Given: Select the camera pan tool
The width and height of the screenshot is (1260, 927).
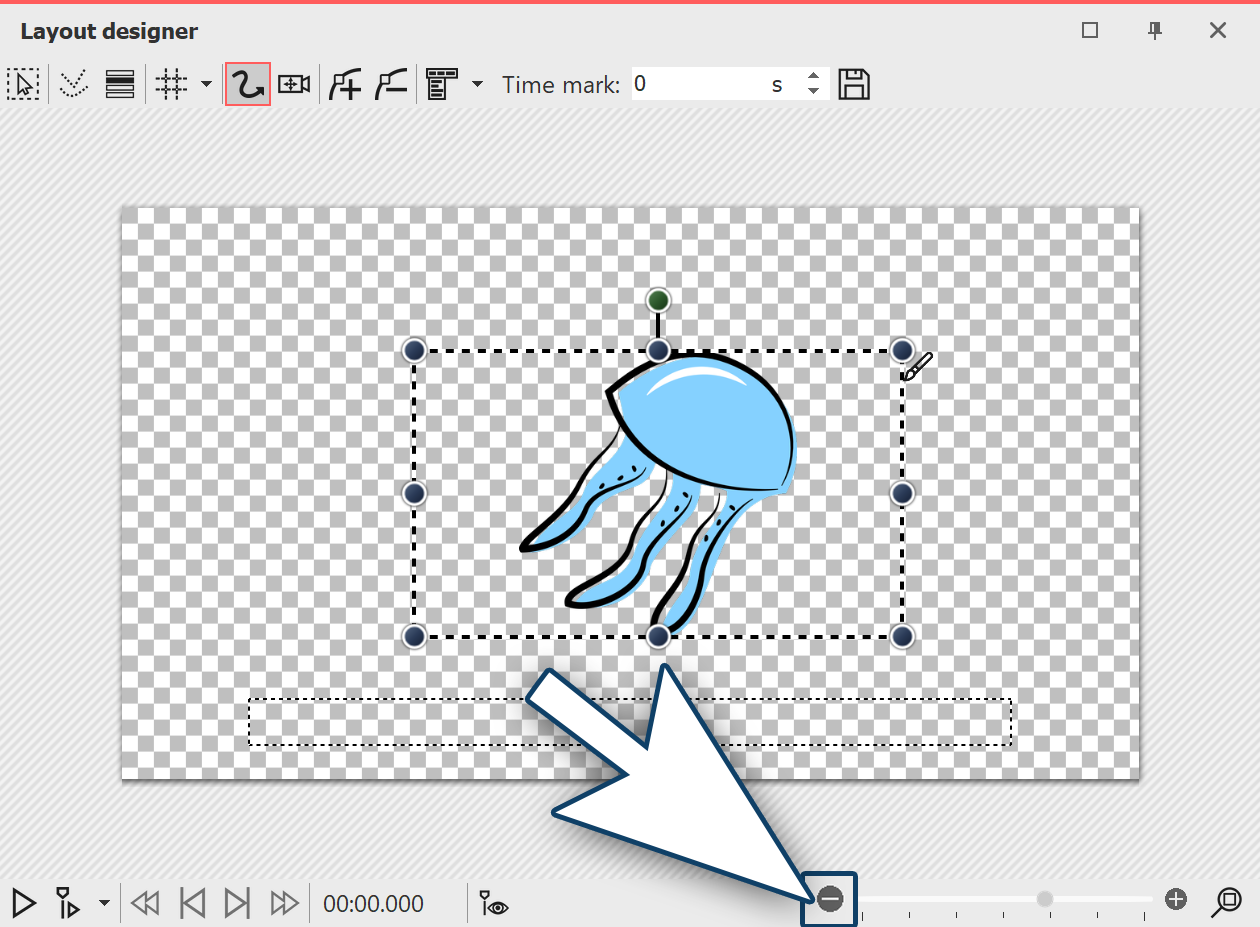Looking at the screenshot, I should pos(293,85).
